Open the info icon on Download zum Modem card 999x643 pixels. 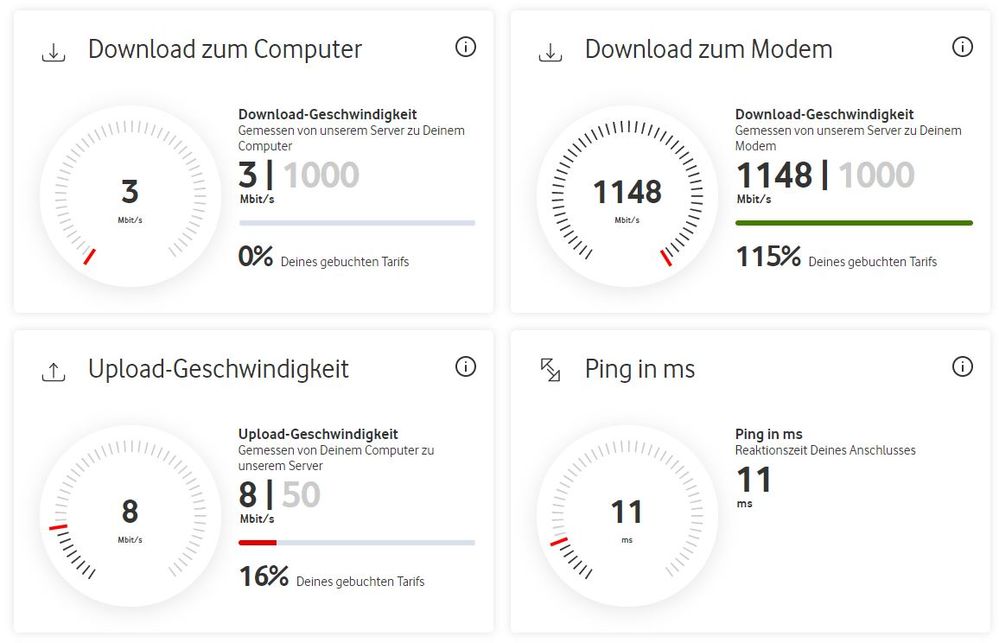tap(962, 45)
